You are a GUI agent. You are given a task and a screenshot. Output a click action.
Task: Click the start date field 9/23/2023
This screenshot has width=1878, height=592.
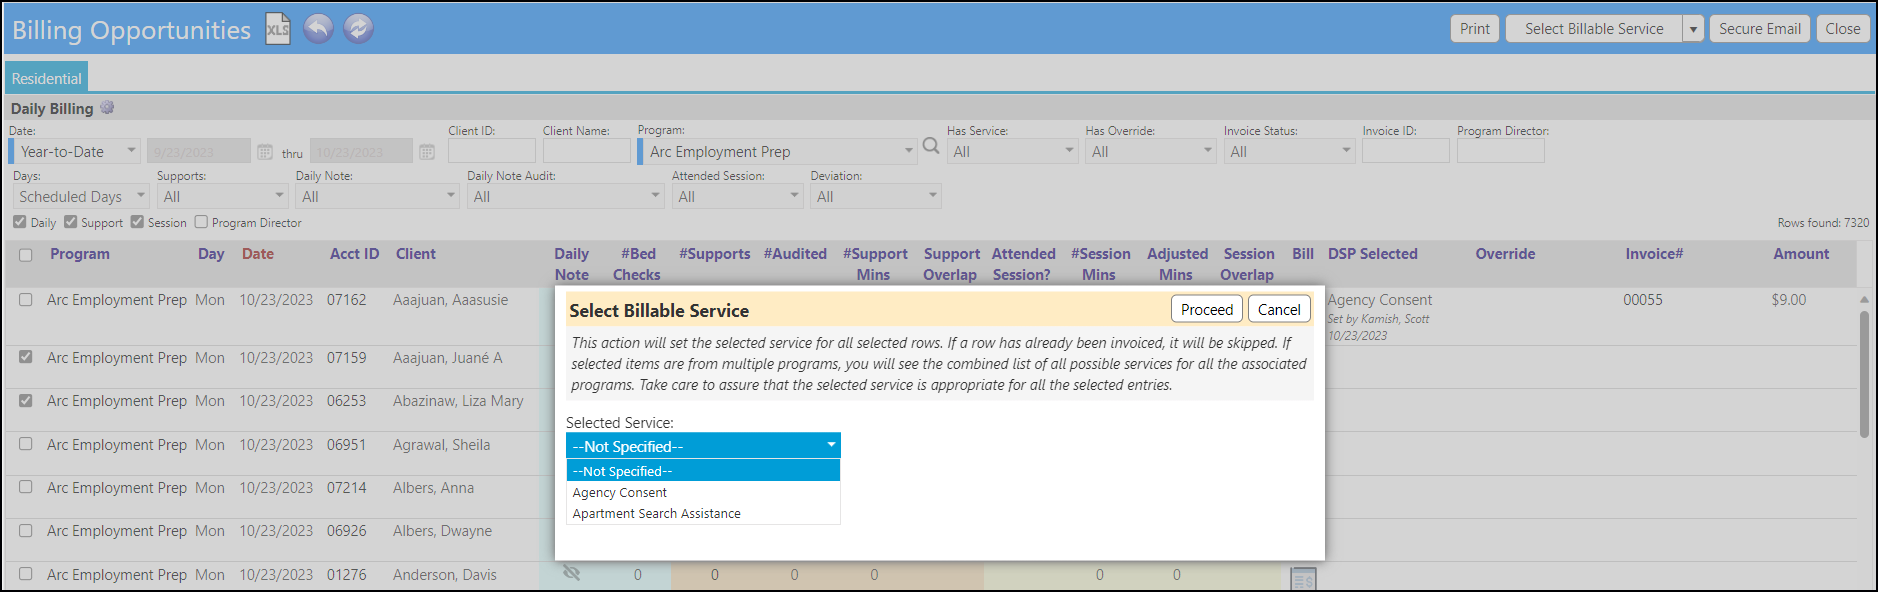(199, 151)
